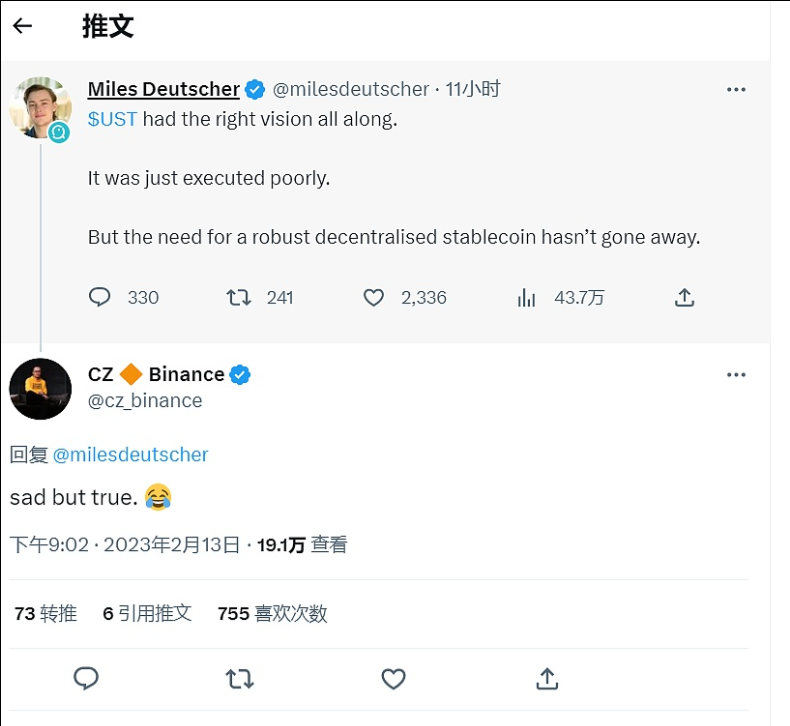This screenshot has width=790, height=726.
Task: Open @milesdeutscher mention in reply line
Action: click(130, 454)
